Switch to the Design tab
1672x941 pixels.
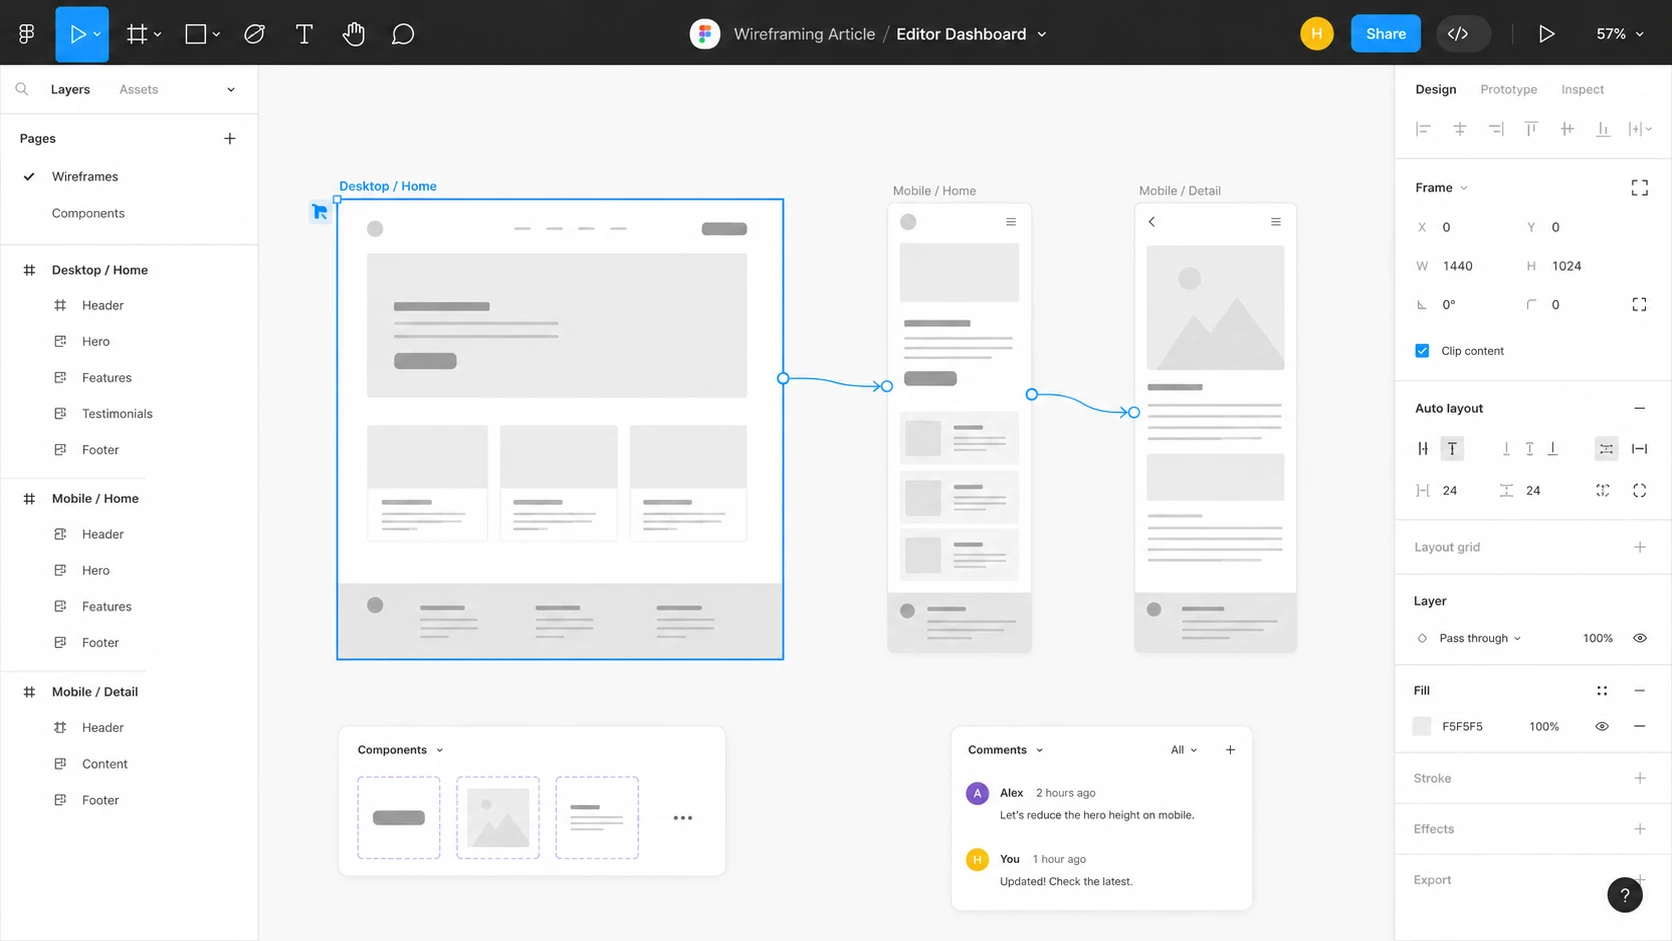[1435, 89]
